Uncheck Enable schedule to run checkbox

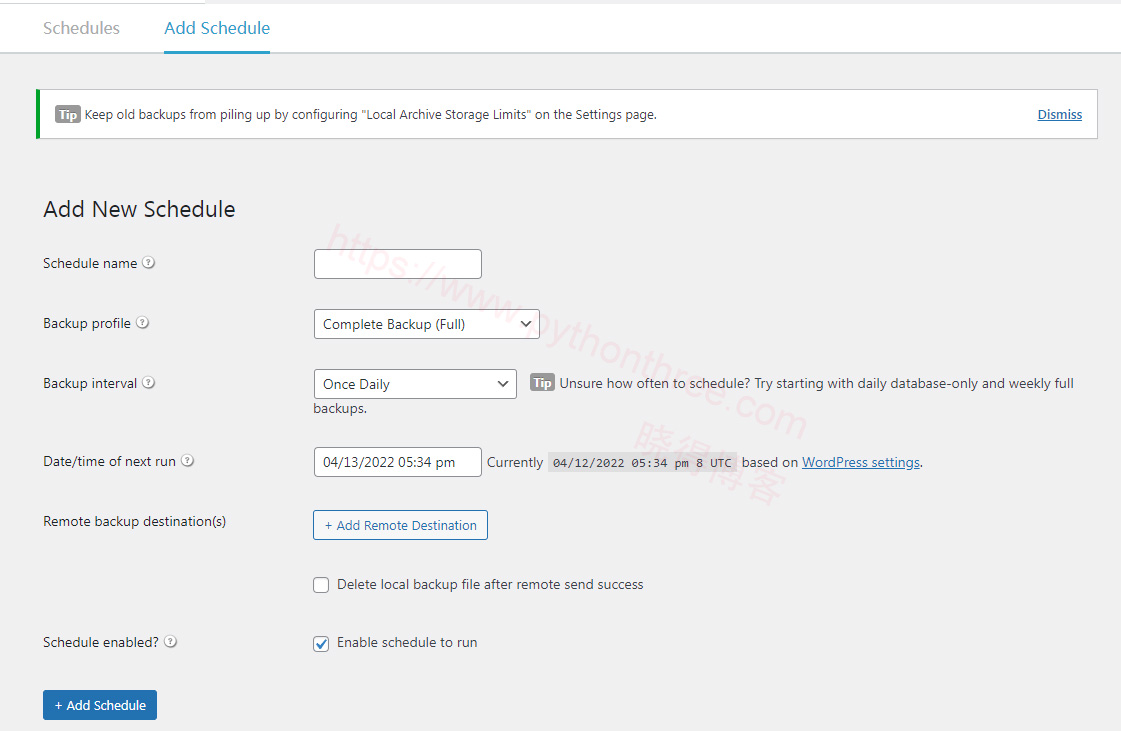tap(321, 644)
